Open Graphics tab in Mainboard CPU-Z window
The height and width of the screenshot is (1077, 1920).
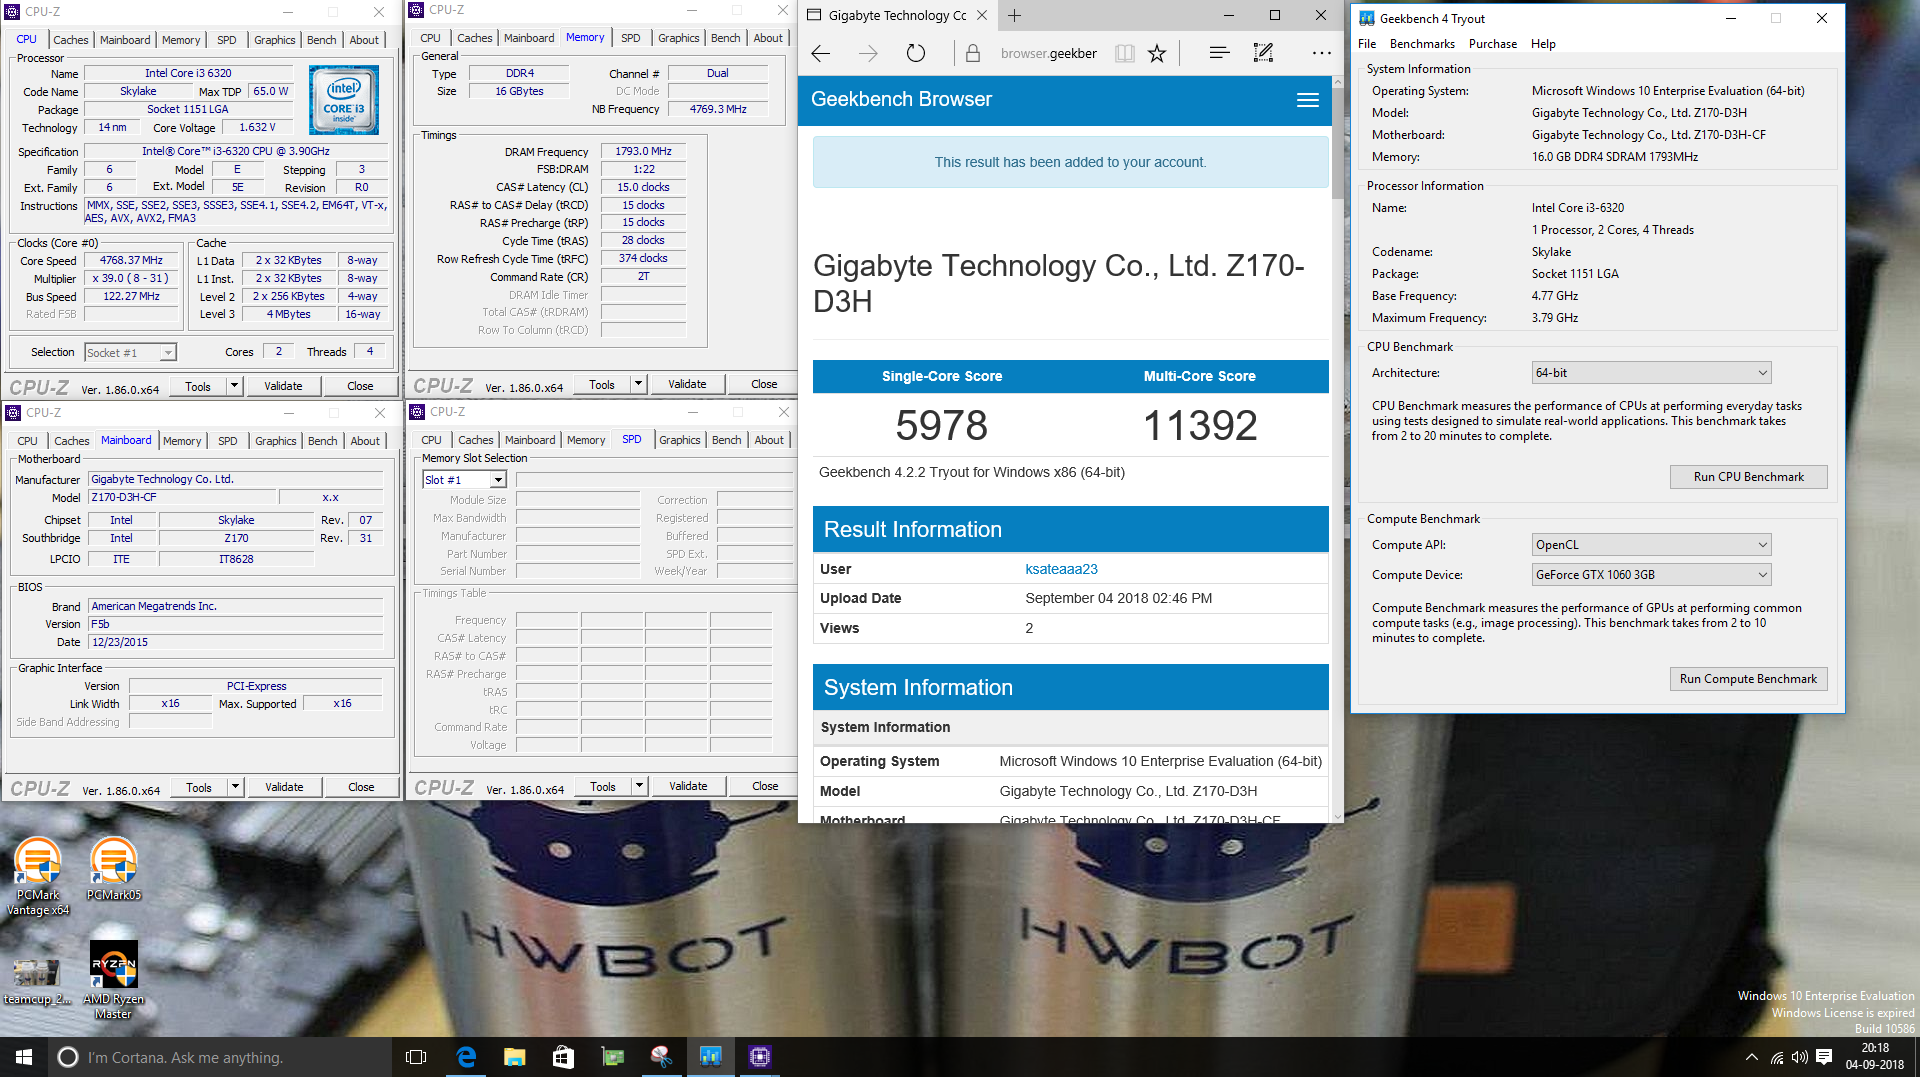[275, 441]
